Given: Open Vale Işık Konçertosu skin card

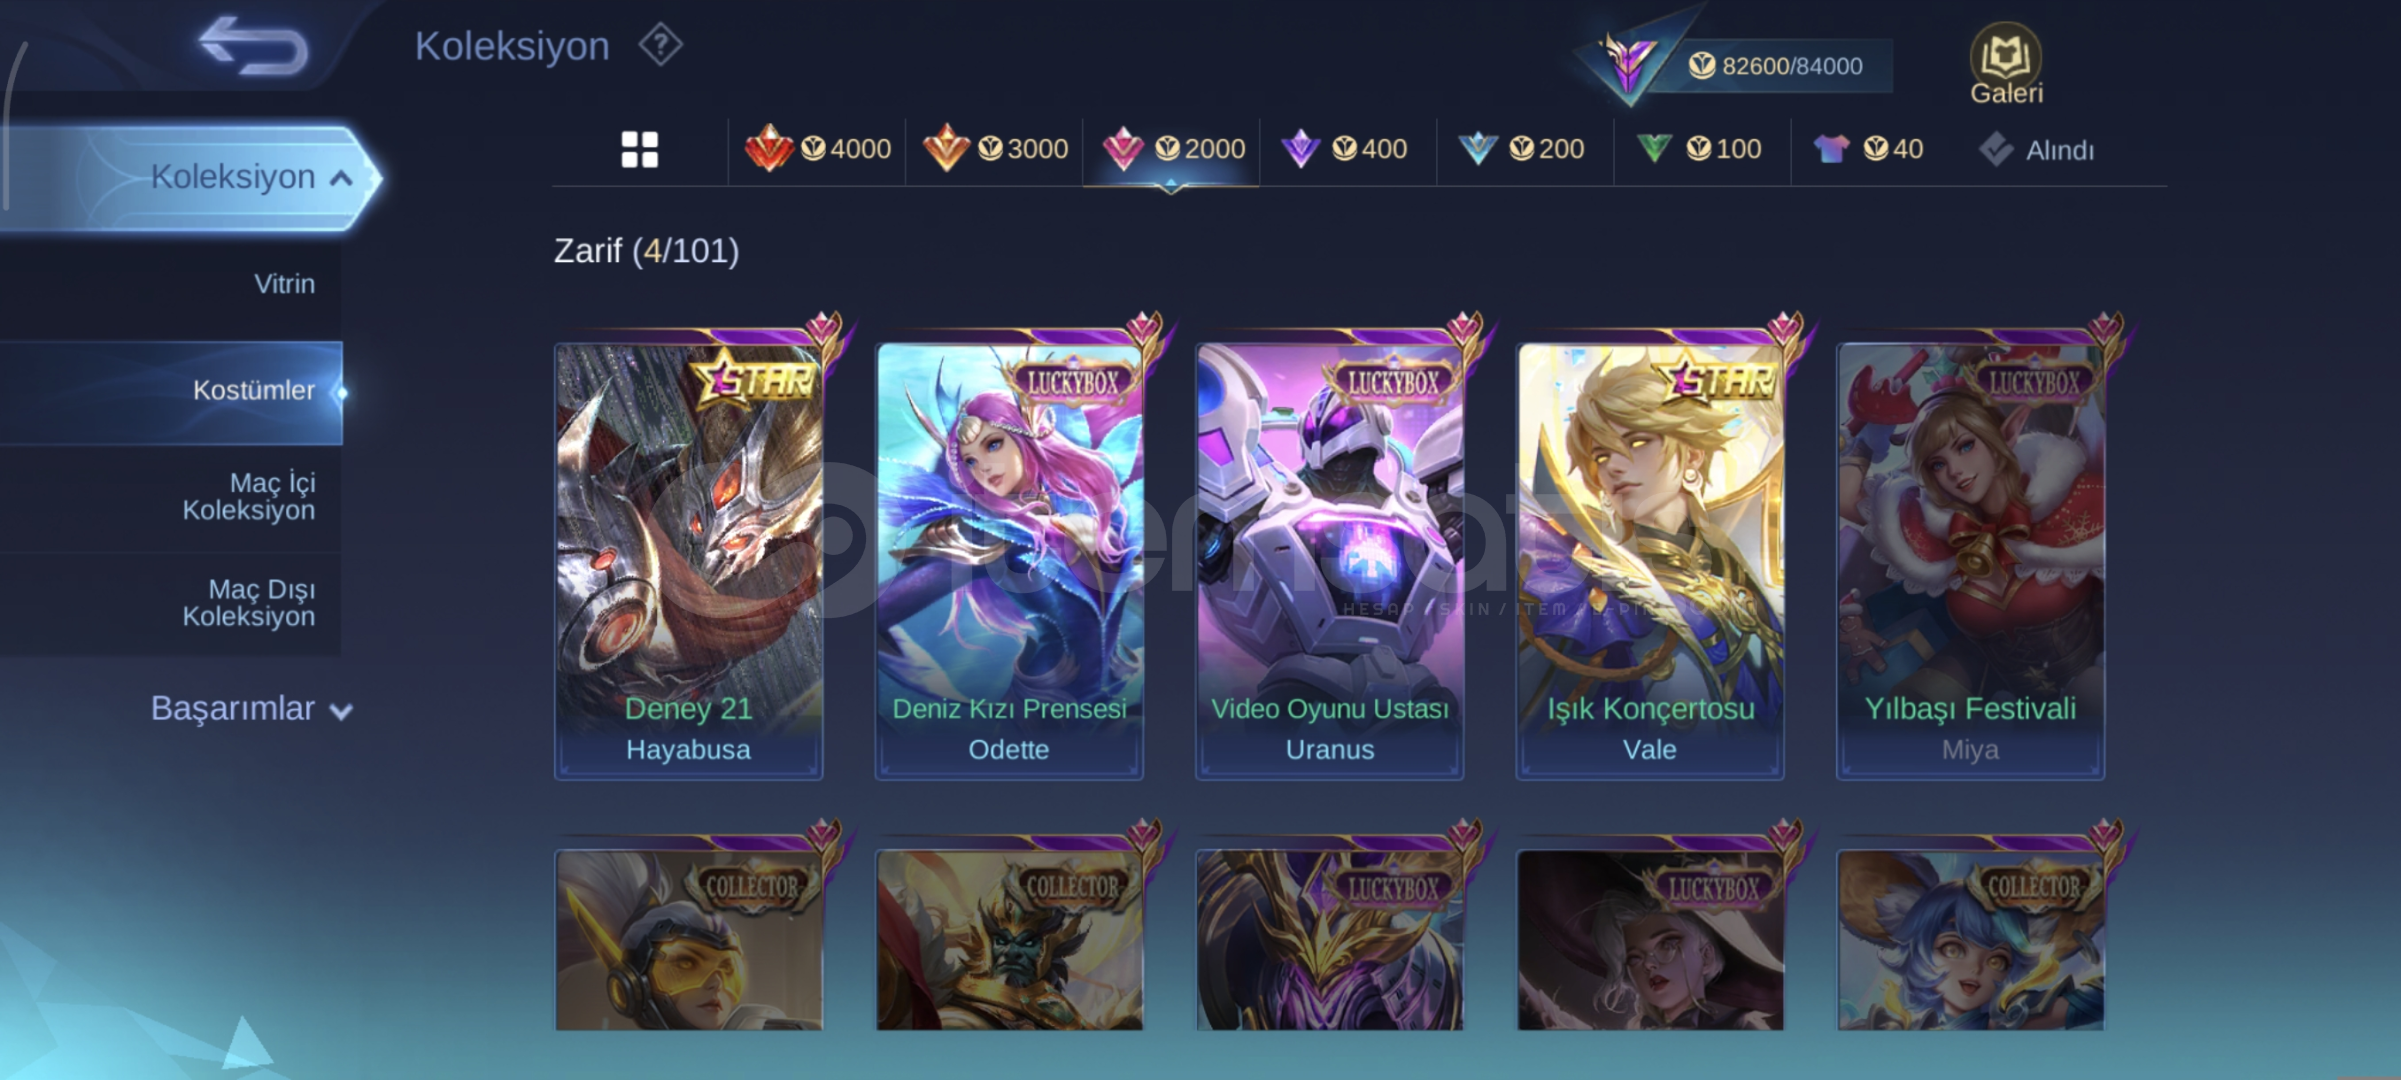Looking at the screenshot, I should click(x=1650, y=561).
